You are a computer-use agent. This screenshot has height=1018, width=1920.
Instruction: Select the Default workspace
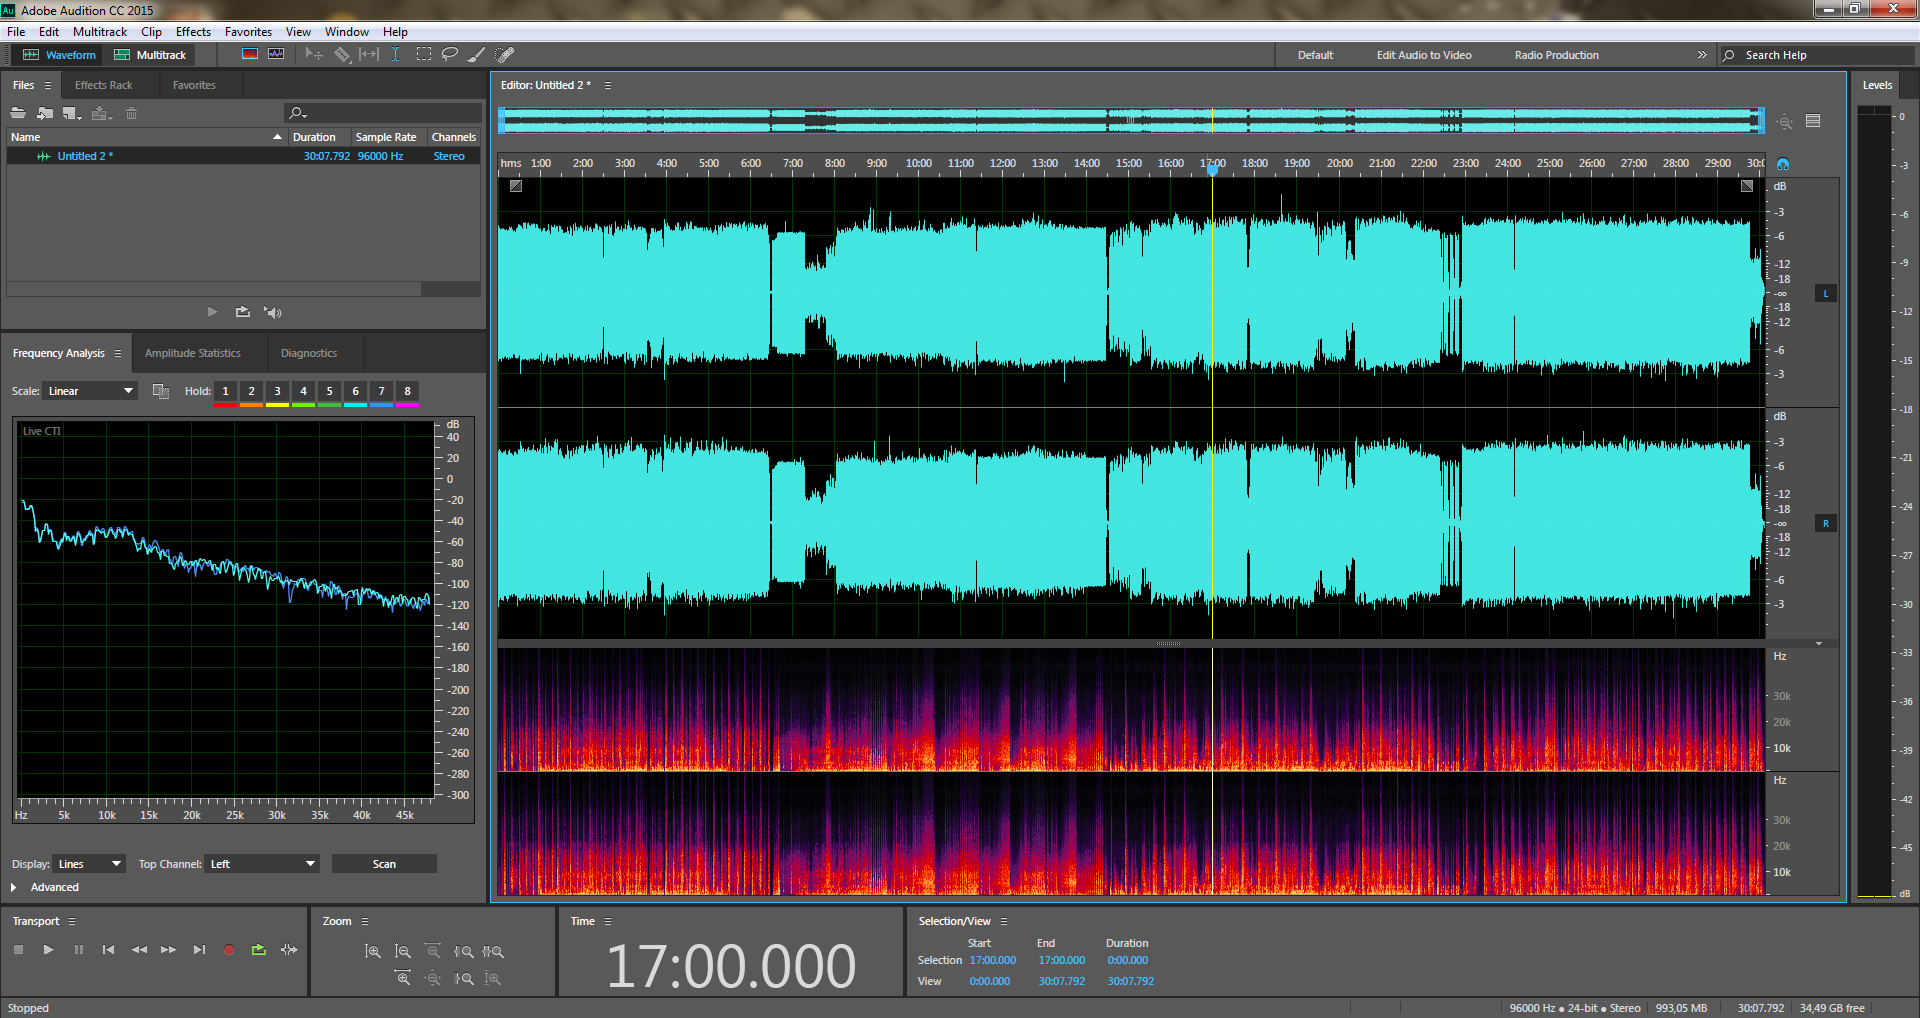coord(1315,55)
